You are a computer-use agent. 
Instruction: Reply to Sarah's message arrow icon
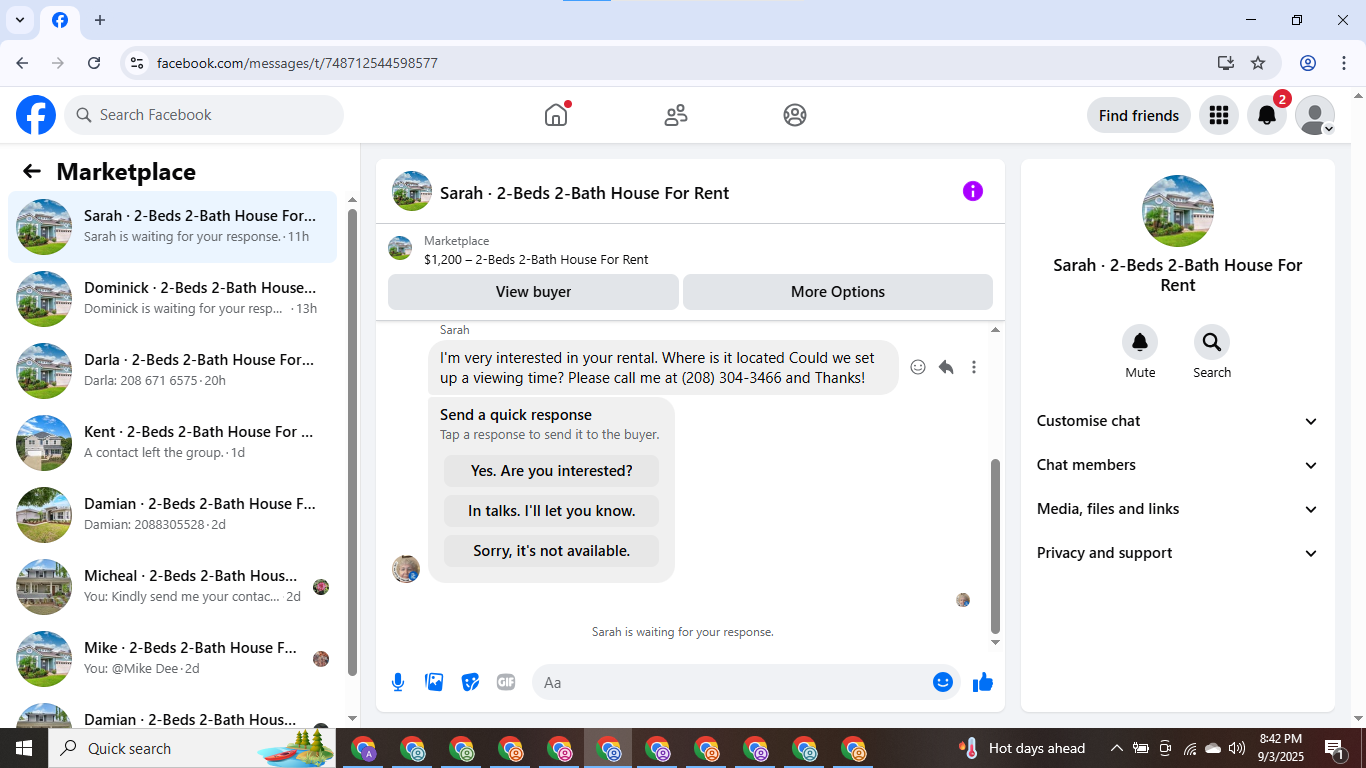[946, 367]
